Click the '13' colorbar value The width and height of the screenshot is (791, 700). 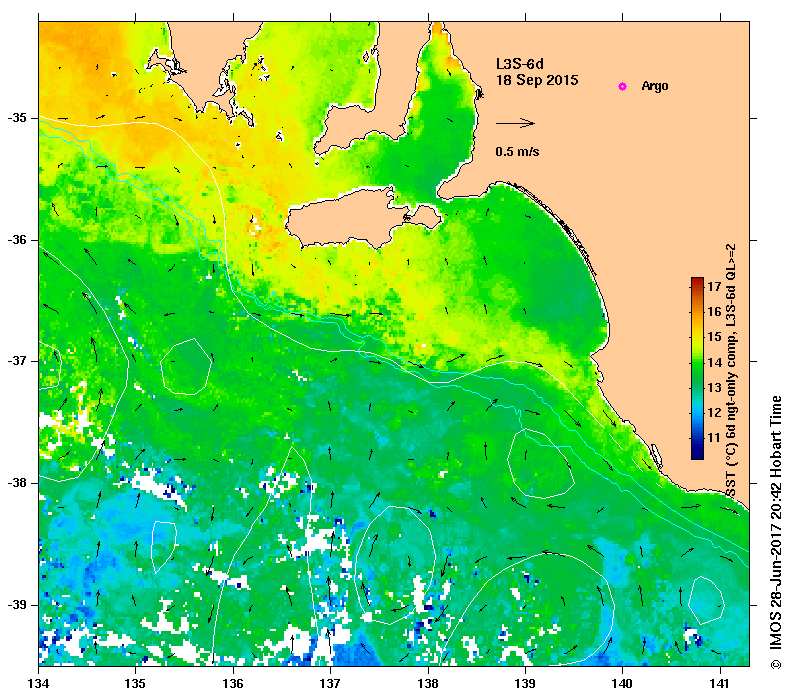[714, 387]
